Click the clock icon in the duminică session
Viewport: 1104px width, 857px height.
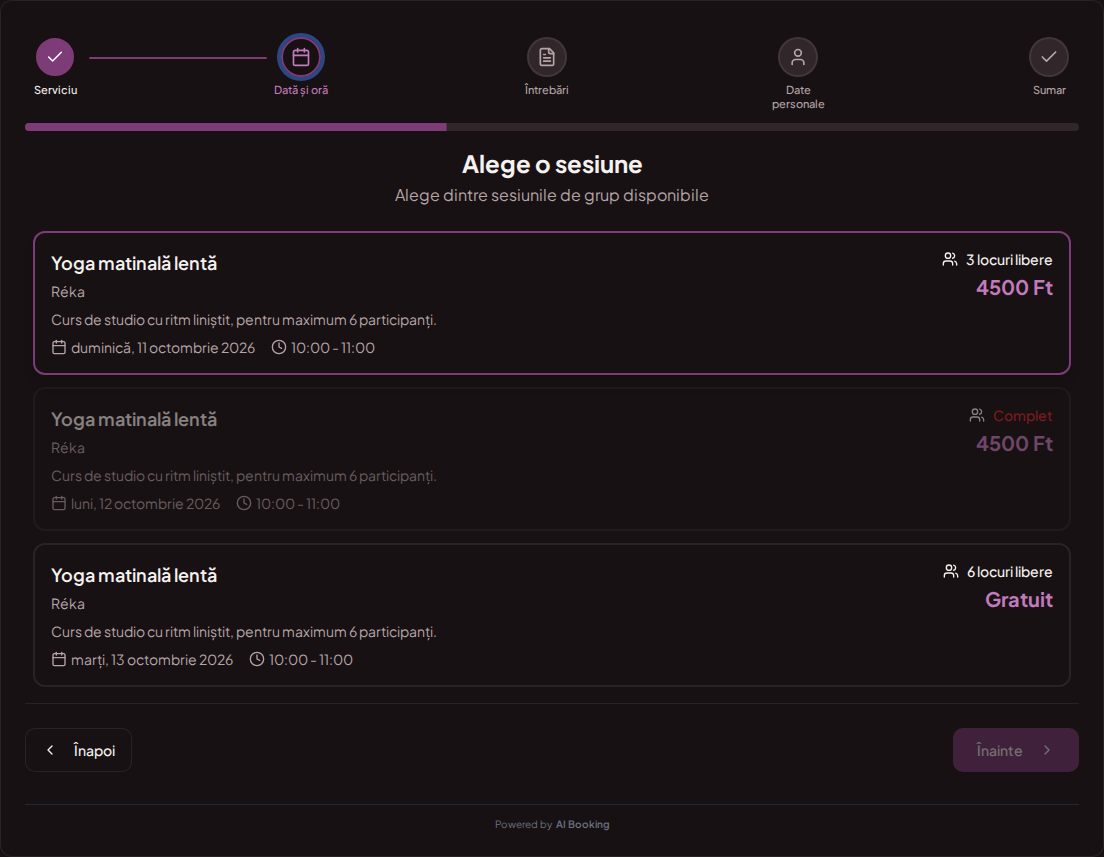279,347
